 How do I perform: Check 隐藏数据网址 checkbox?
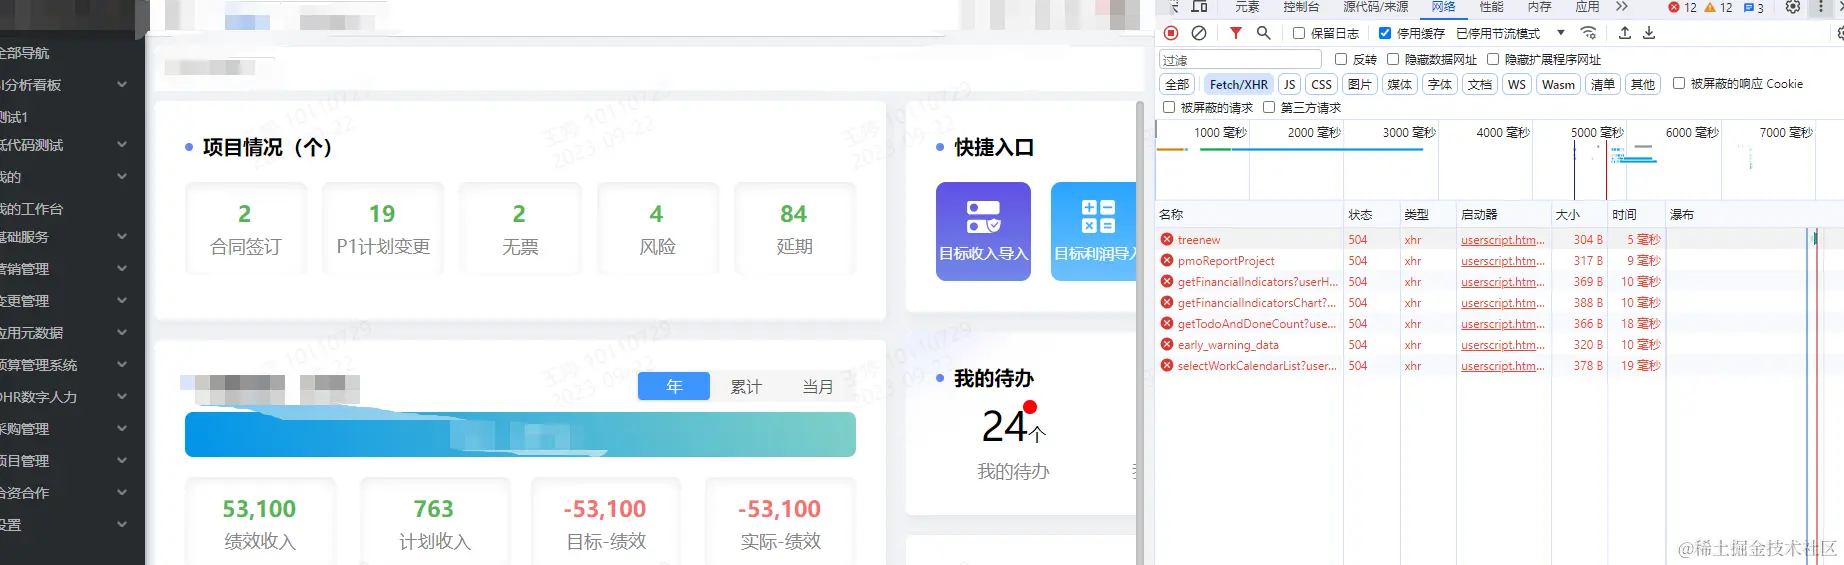click(x=1393, y=59)
